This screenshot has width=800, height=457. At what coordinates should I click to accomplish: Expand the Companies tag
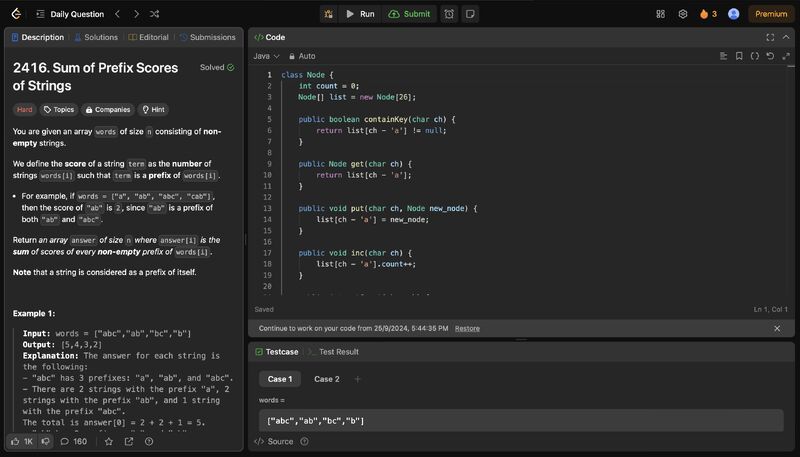click(108, 110)
